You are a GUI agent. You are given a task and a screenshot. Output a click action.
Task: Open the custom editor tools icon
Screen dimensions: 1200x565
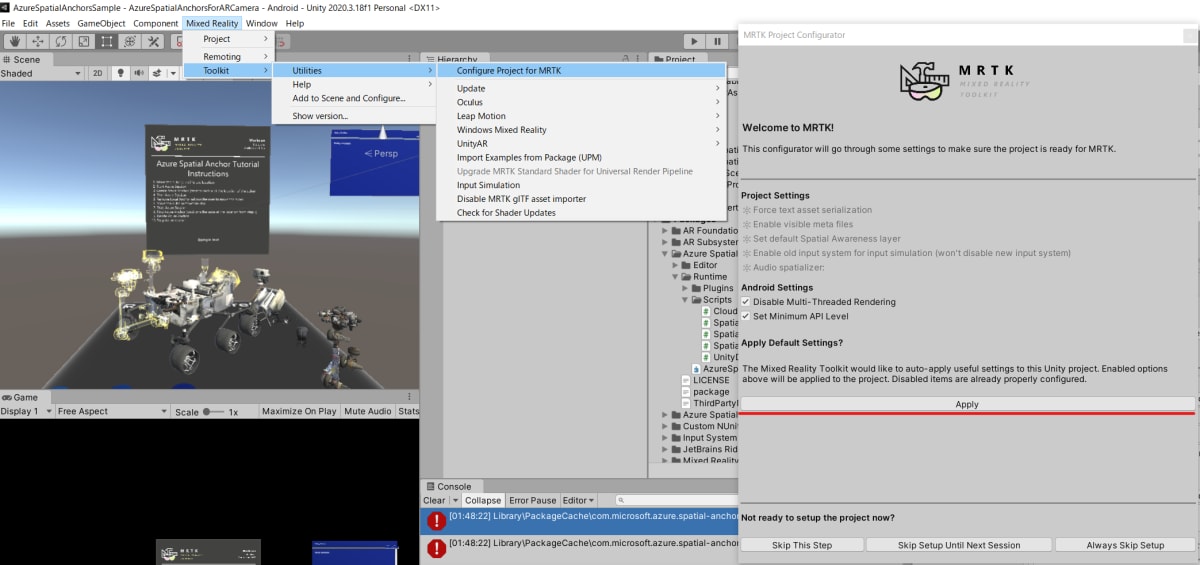(x=153, y=41)
